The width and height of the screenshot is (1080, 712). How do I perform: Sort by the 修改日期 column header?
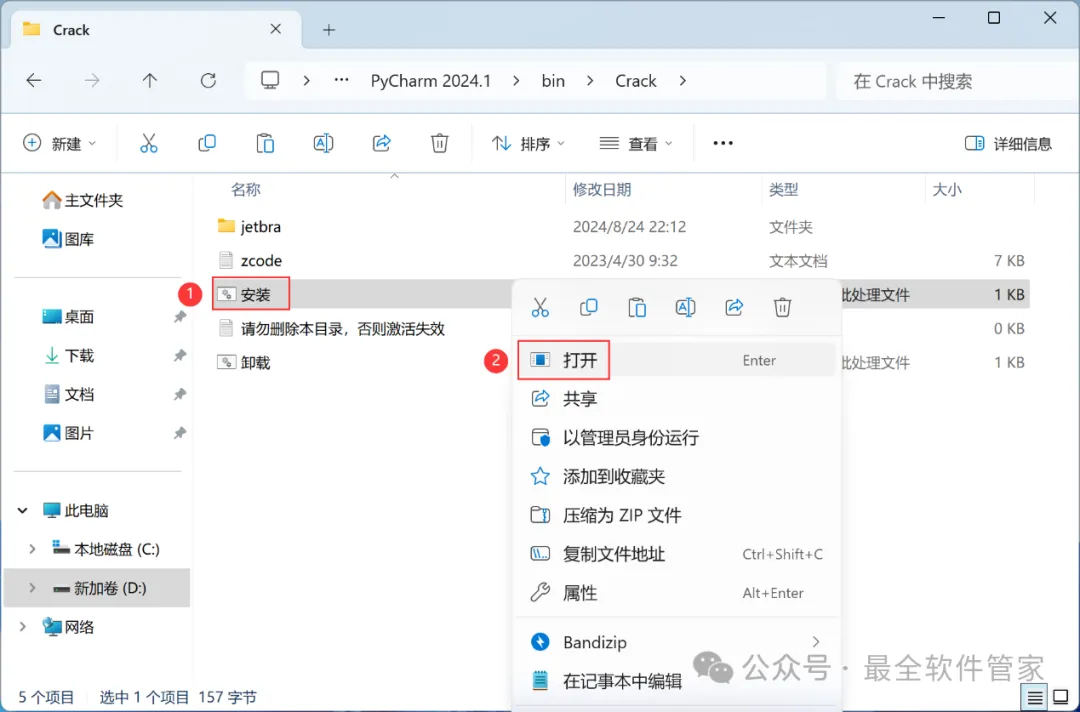point(602,189)
